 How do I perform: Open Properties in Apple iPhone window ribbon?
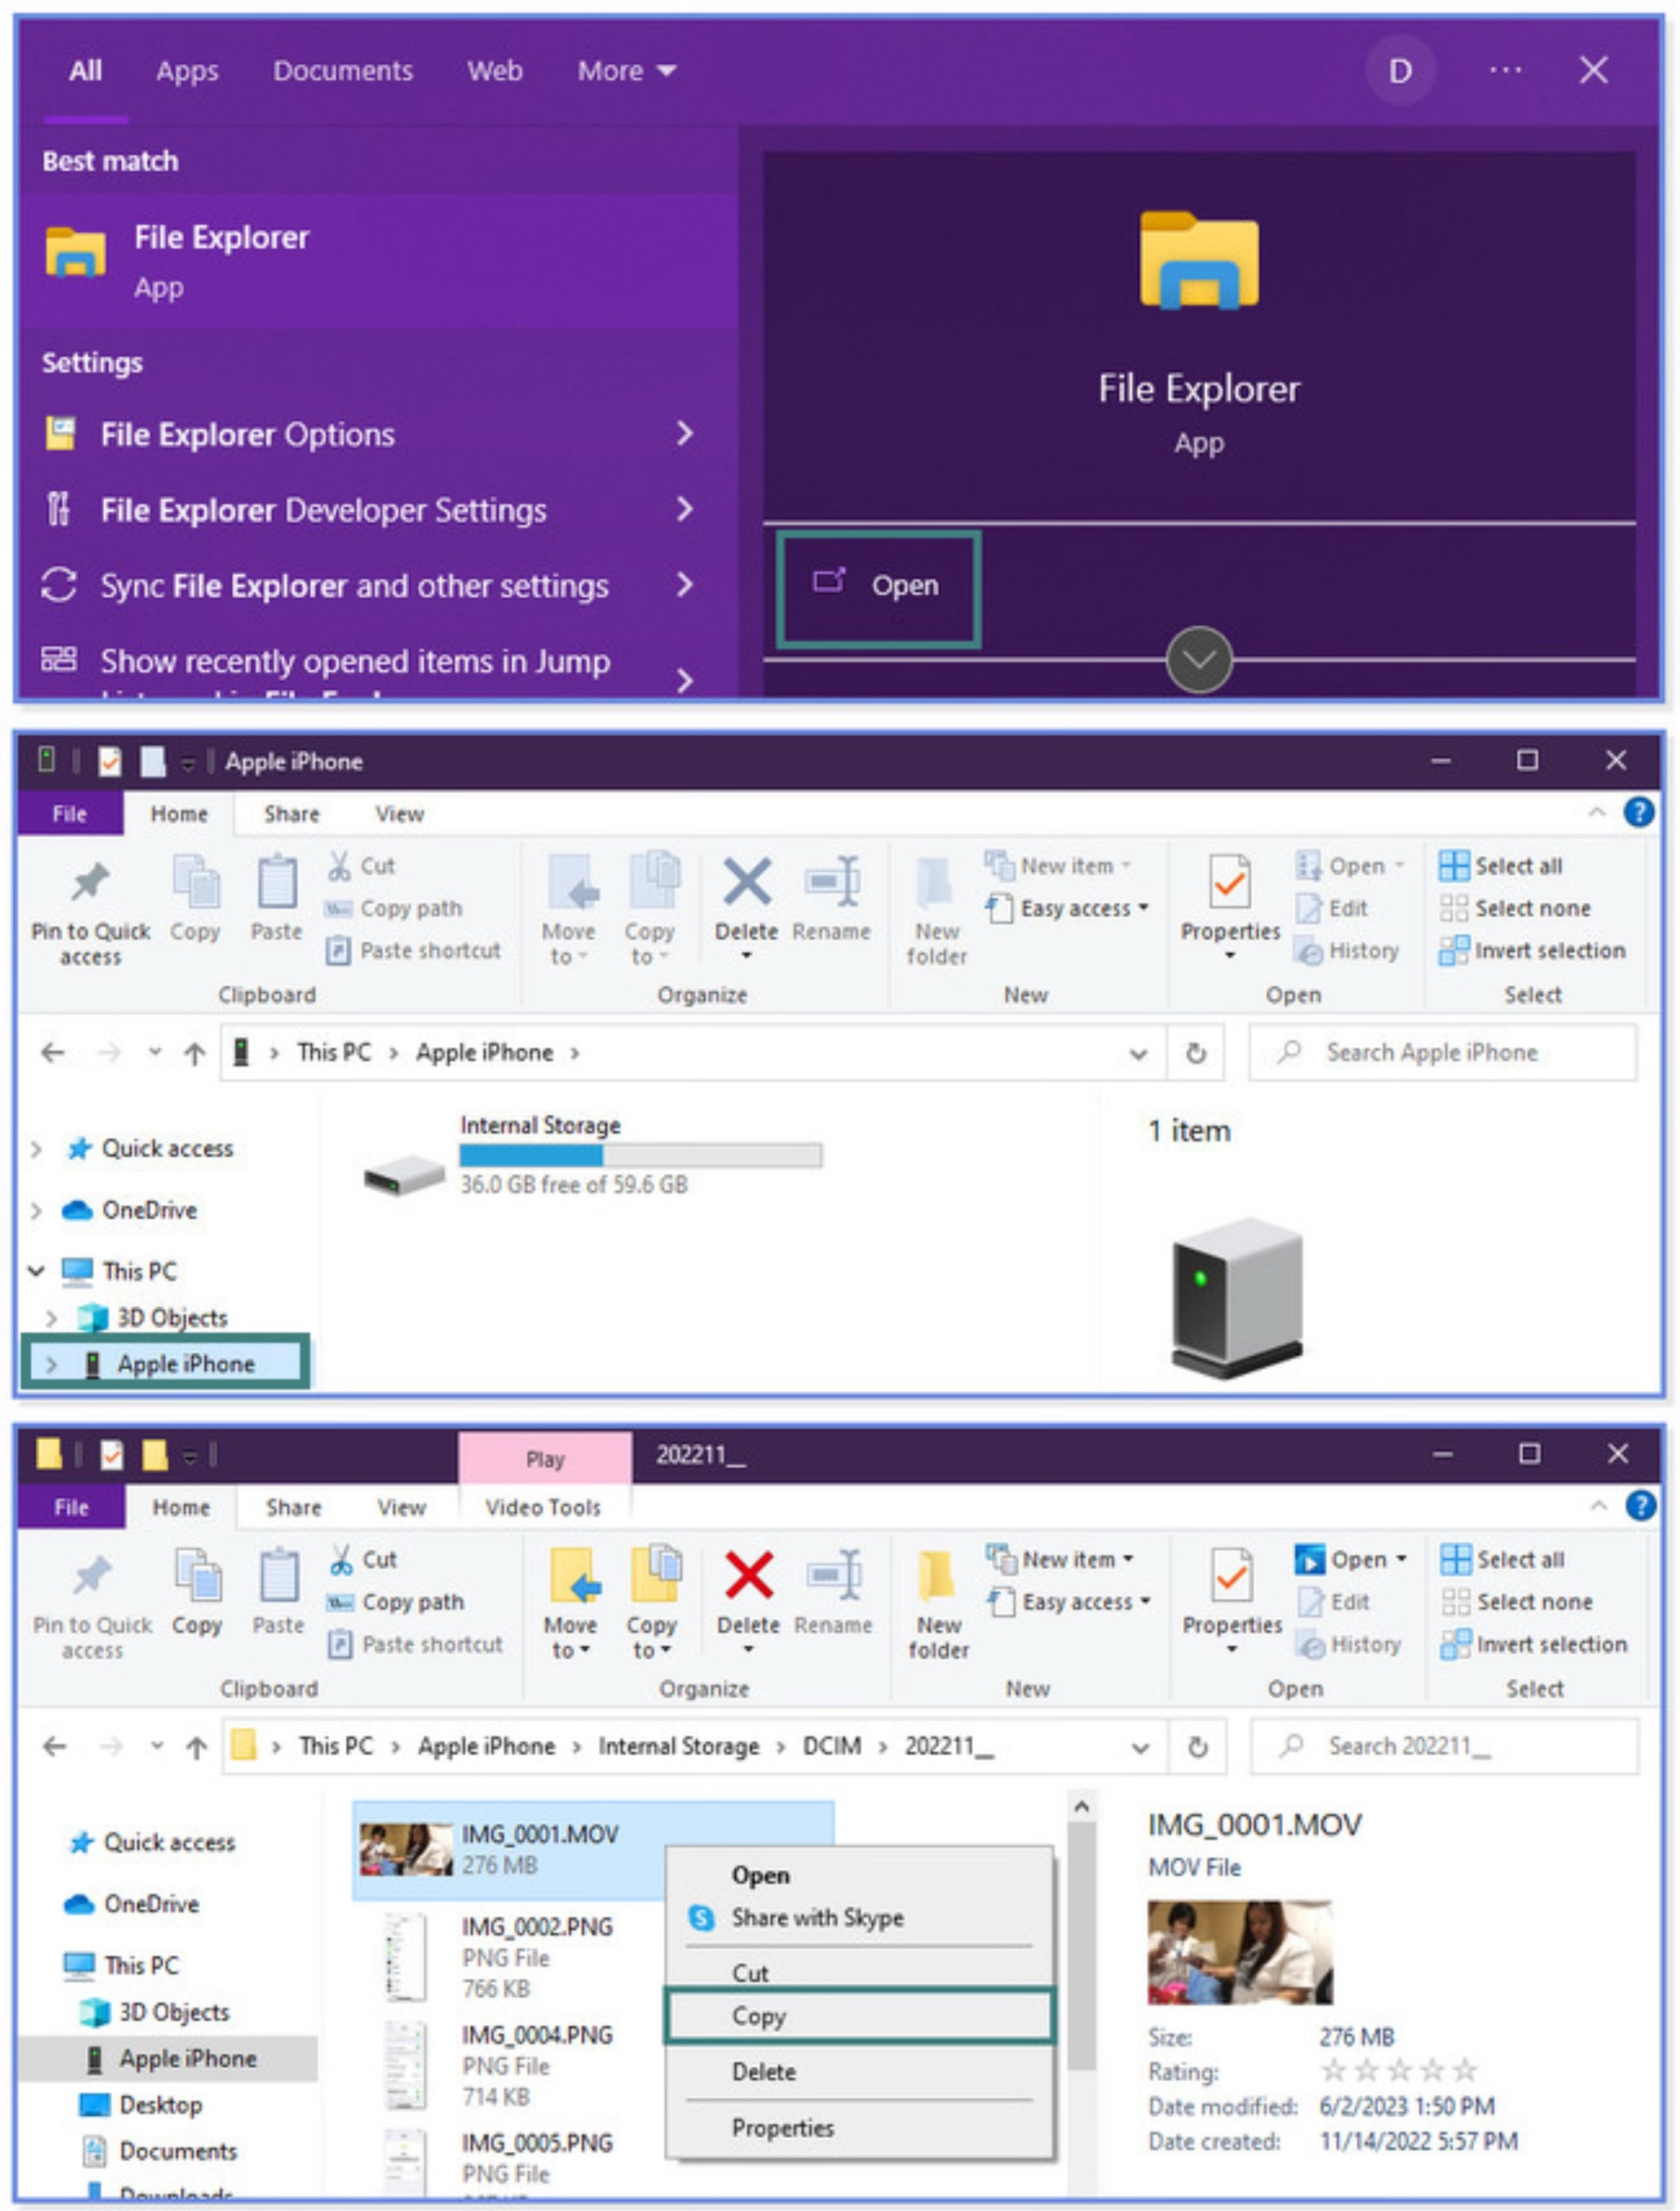click(1230, 906)
